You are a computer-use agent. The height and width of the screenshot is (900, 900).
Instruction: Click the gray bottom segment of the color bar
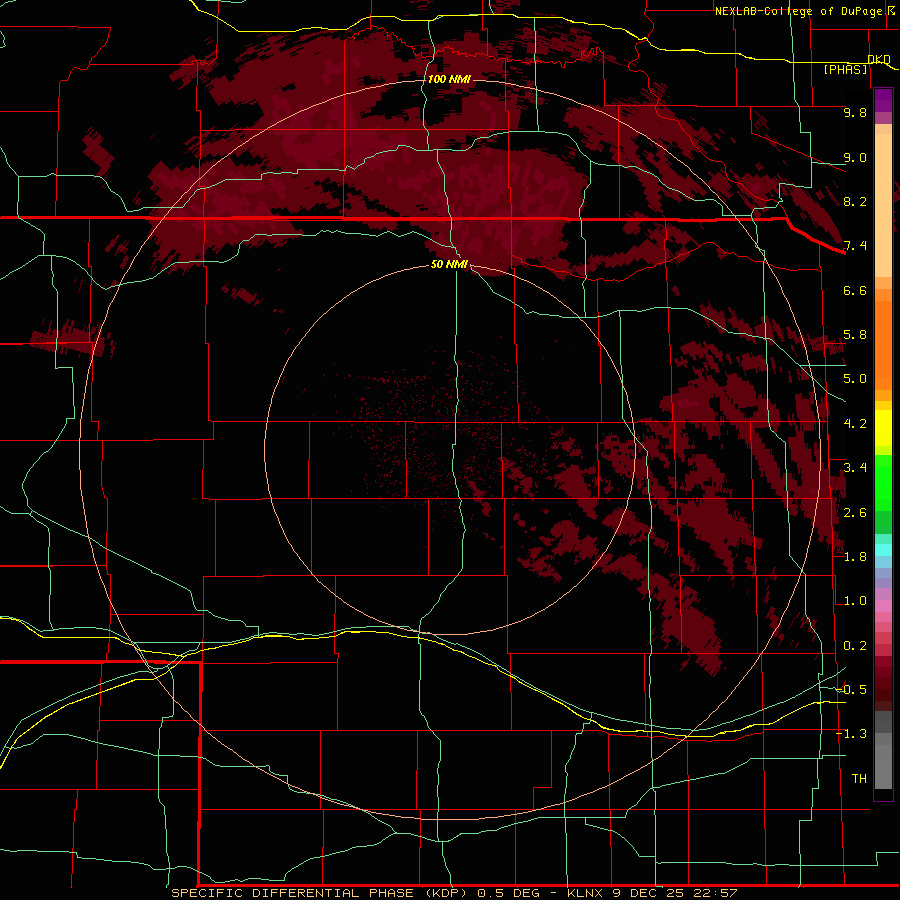coord(883,766)
